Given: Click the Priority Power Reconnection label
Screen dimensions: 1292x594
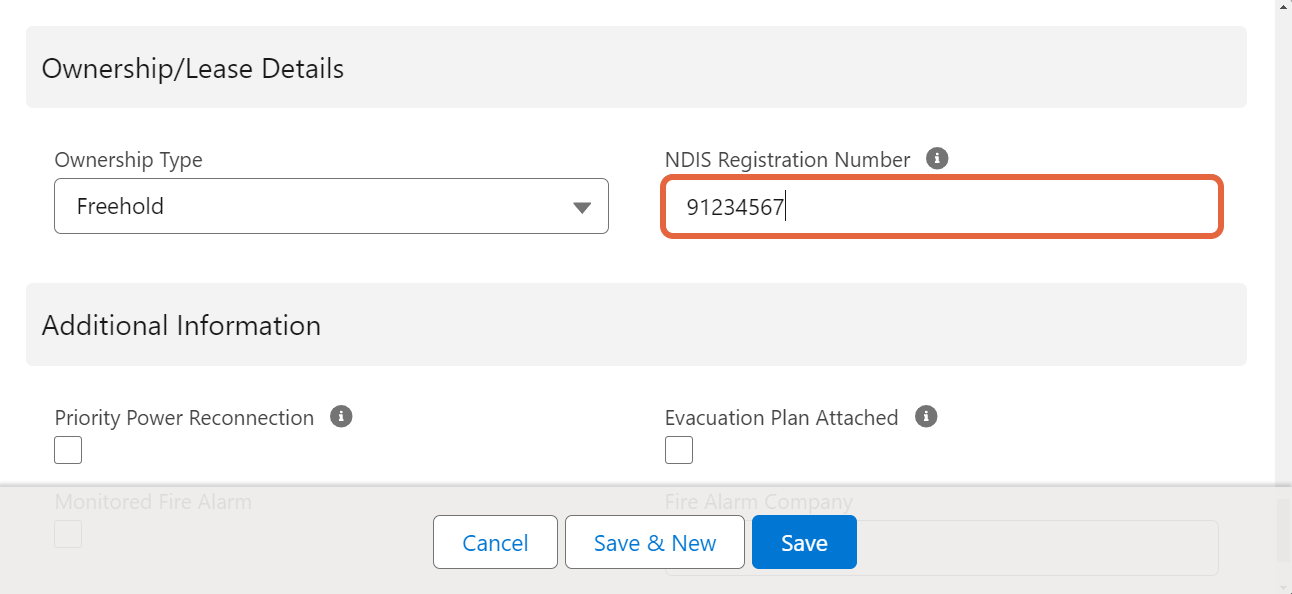Looking at the screenshot, I should pyautogui.click(x=183, y=417).
